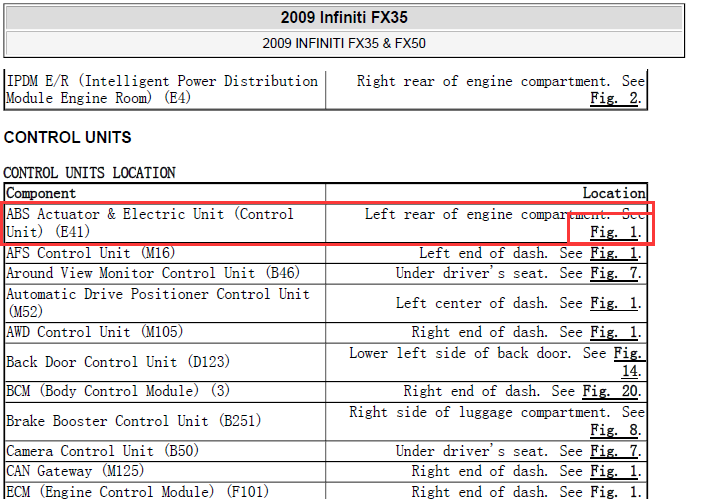The height and width of the screenshot is (499, 701).
Task: Open Fig. 1 link in AFS Control Unit row
Action: point(615,254)
